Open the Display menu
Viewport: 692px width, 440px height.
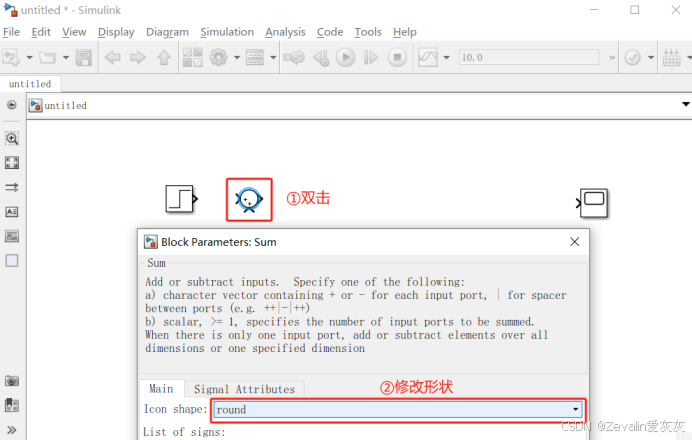(x=116, y=32)
